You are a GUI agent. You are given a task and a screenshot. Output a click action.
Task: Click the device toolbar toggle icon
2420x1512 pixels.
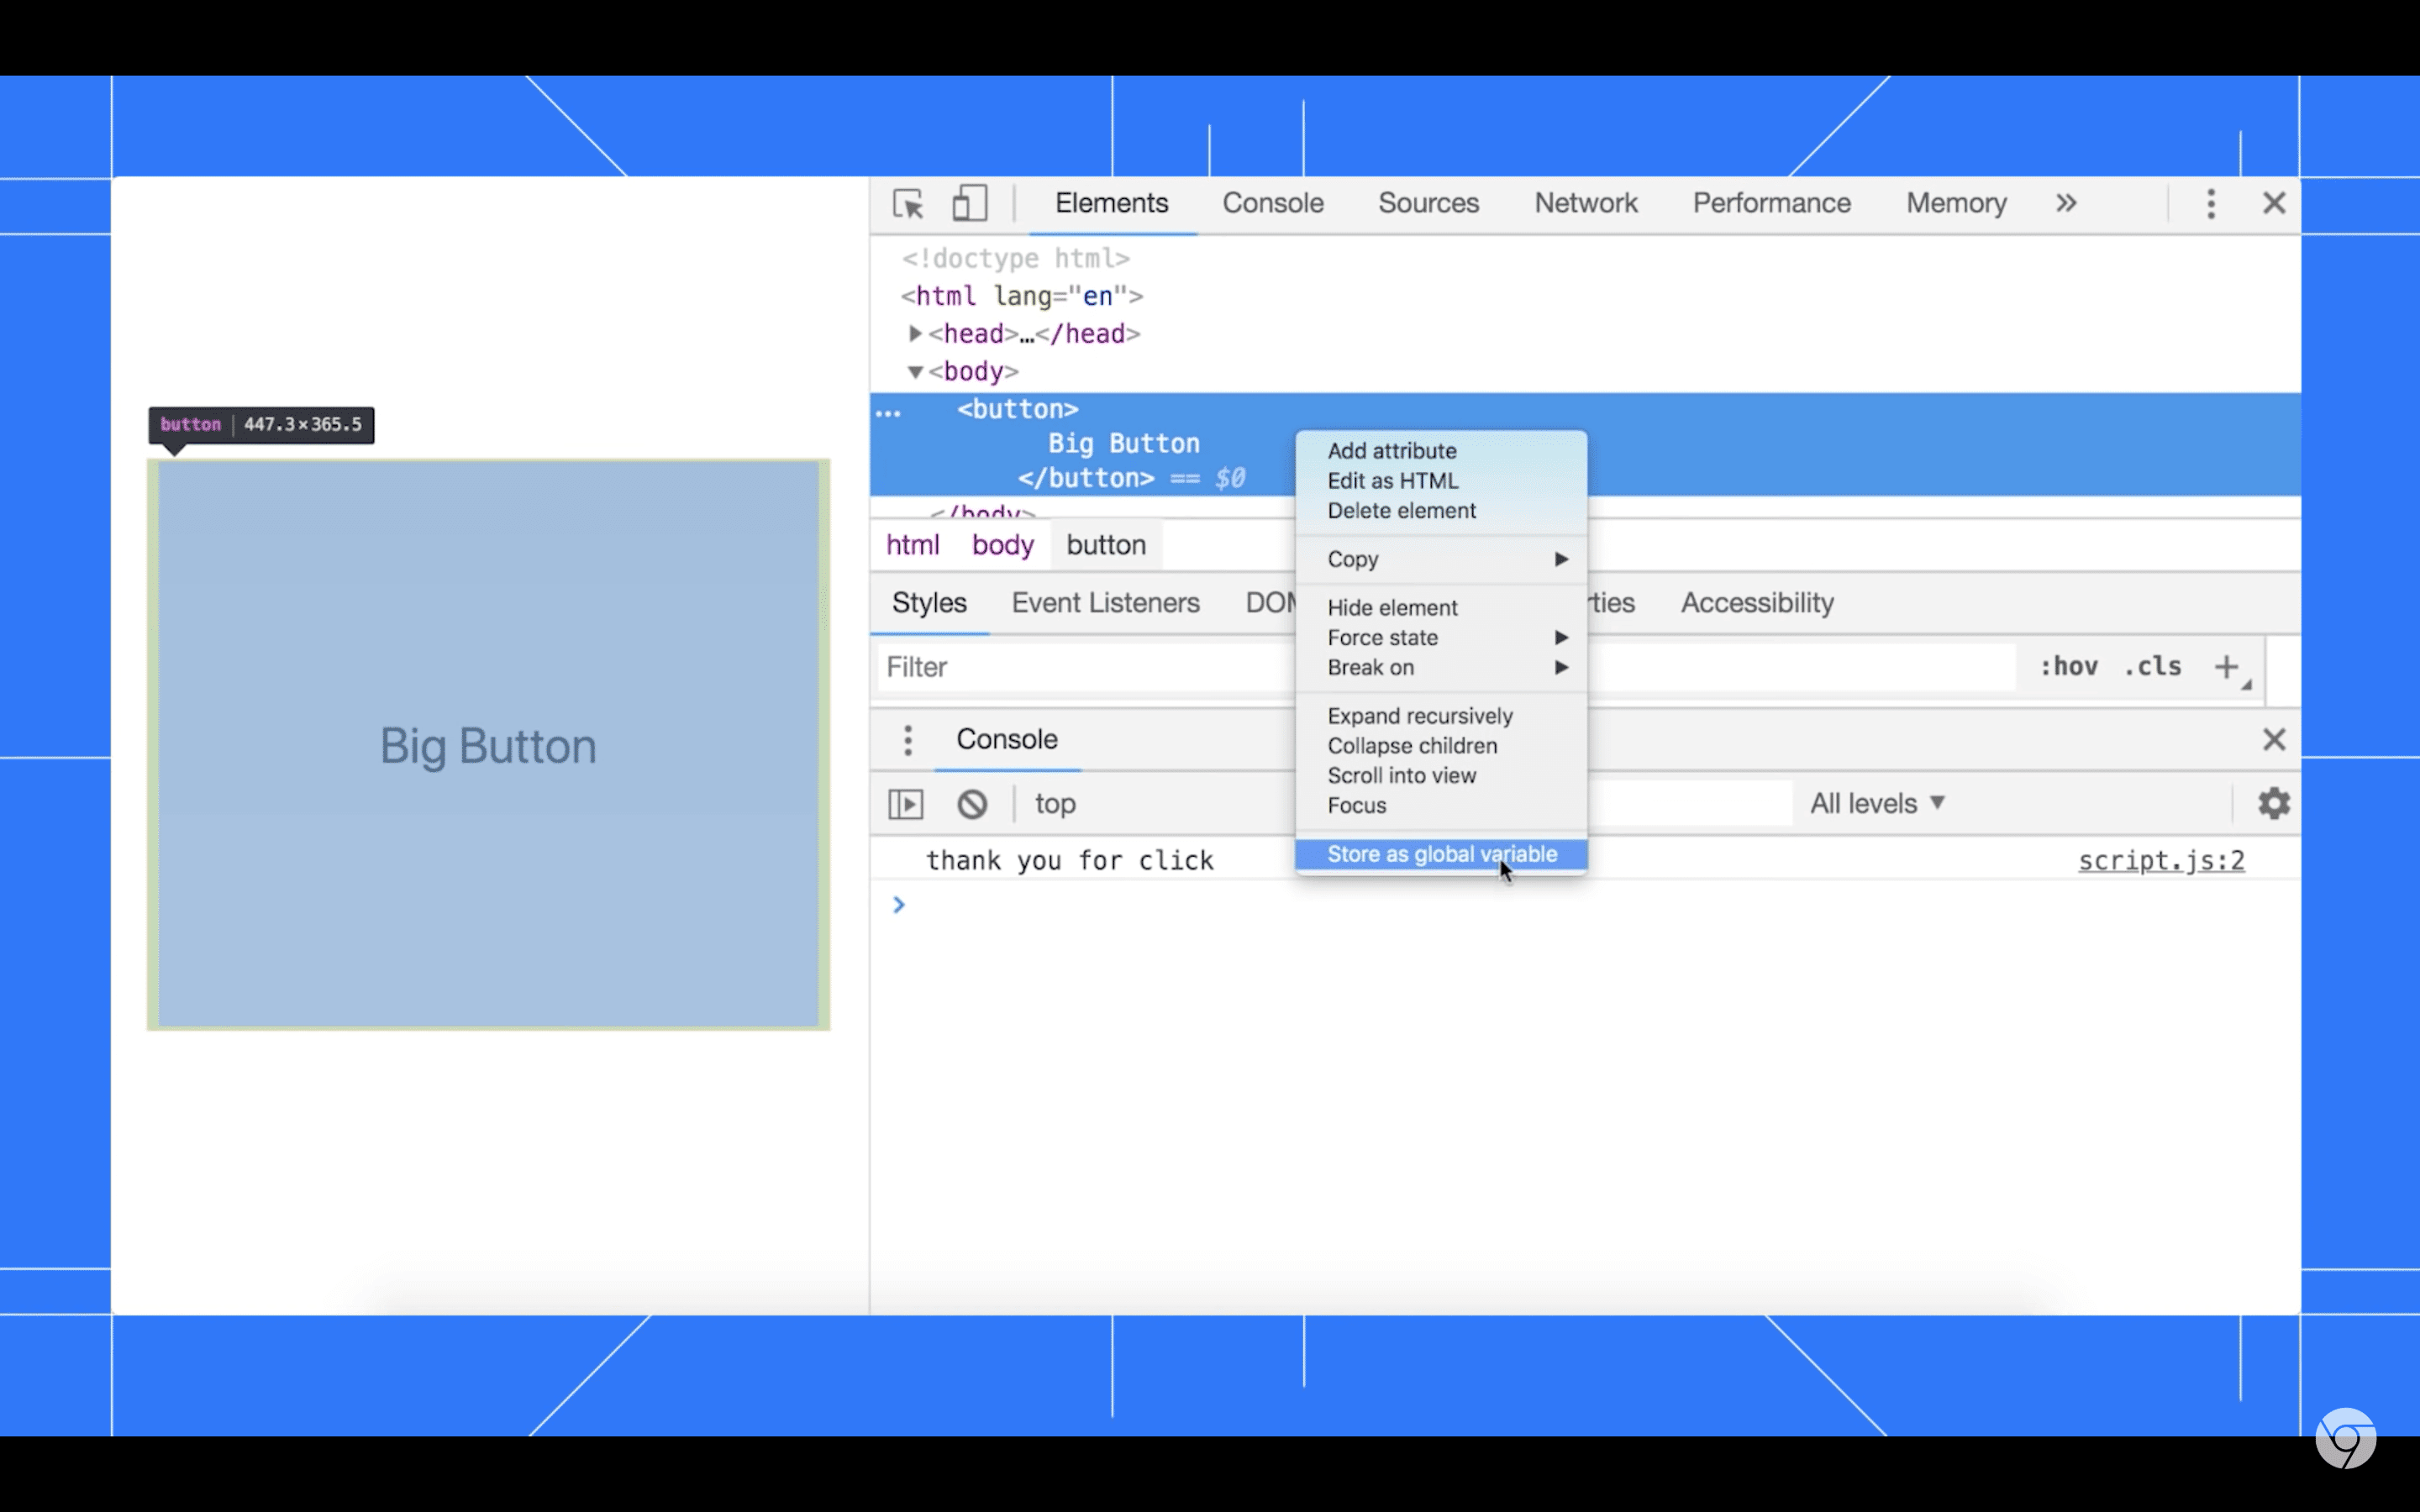(x=967, y=204)
